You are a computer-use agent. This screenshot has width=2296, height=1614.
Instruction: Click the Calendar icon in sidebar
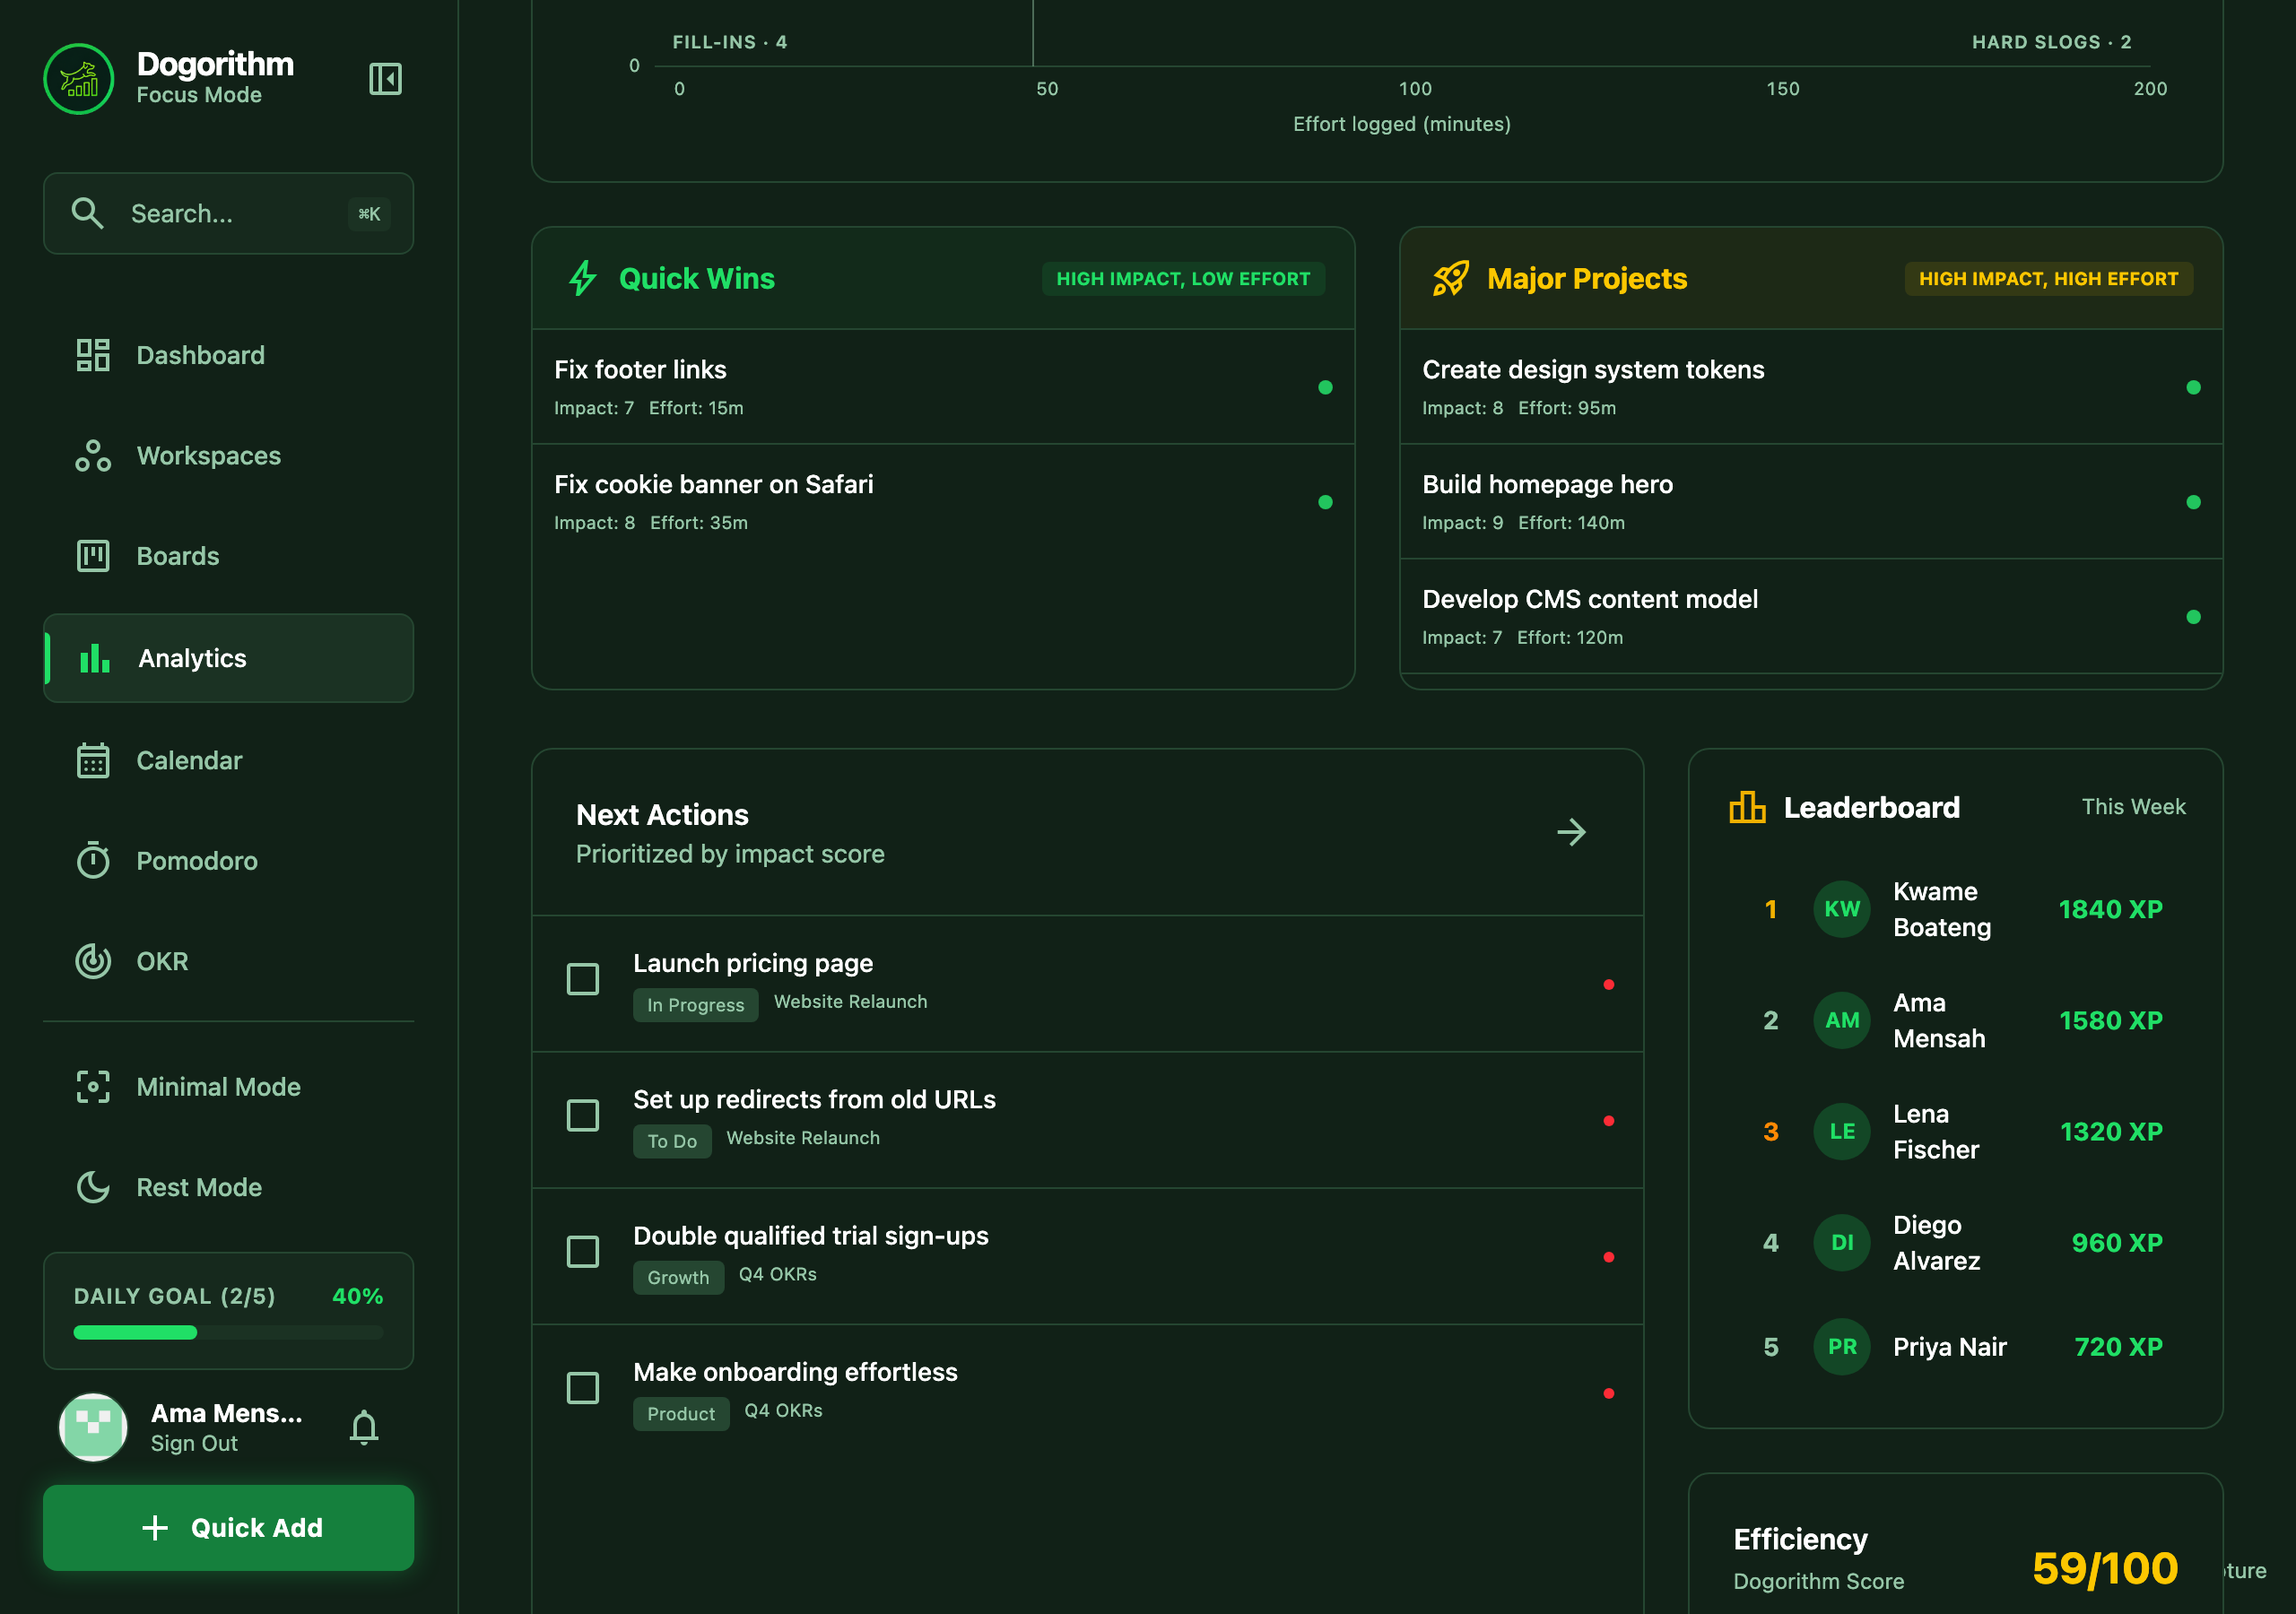click(x=93, y=761)
